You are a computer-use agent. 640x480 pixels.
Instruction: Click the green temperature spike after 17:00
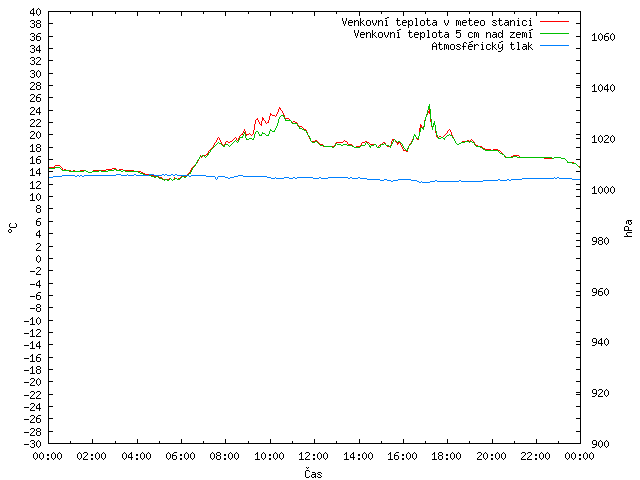click(x=429, y=105)
